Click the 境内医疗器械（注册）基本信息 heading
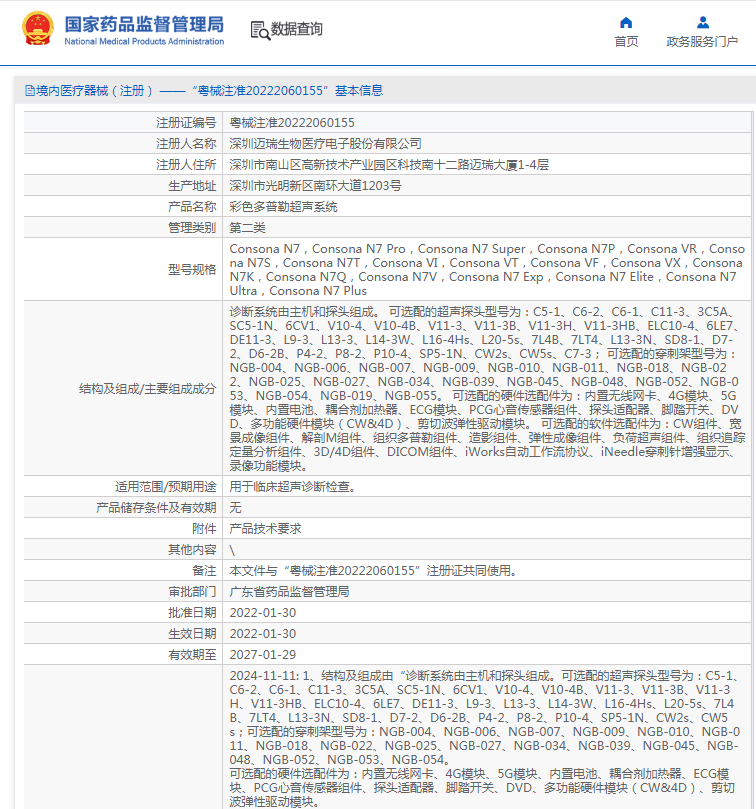The height and width of the screenshot is (809, 756). [x=204, y=91]
